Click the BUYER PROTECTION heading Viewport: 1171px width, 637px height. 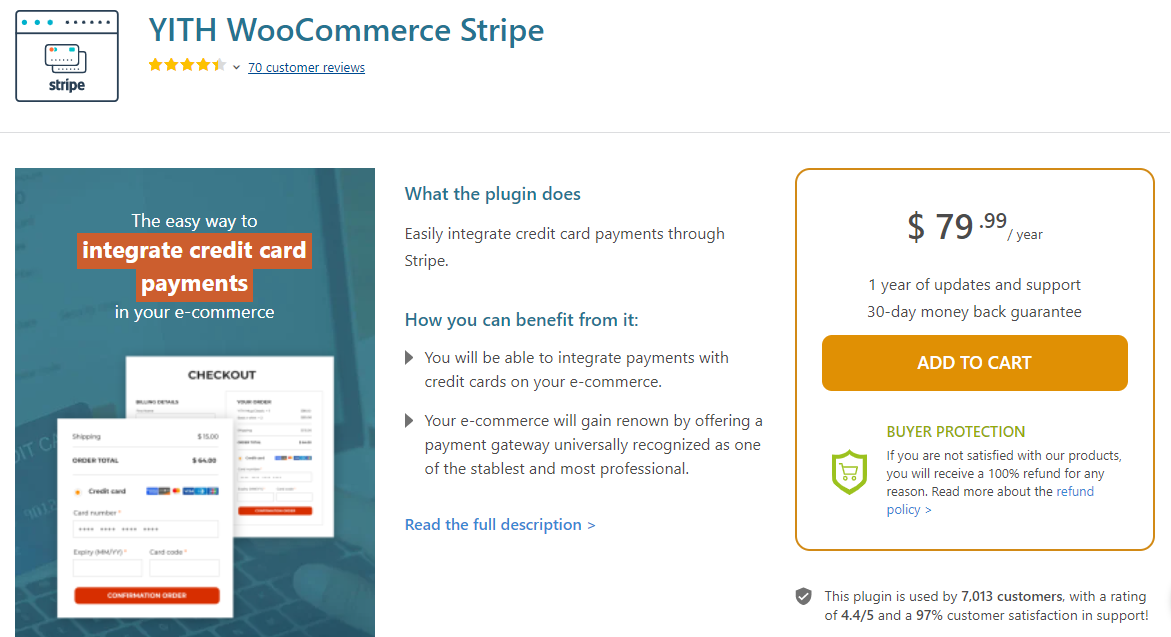(x=956, y=432)
